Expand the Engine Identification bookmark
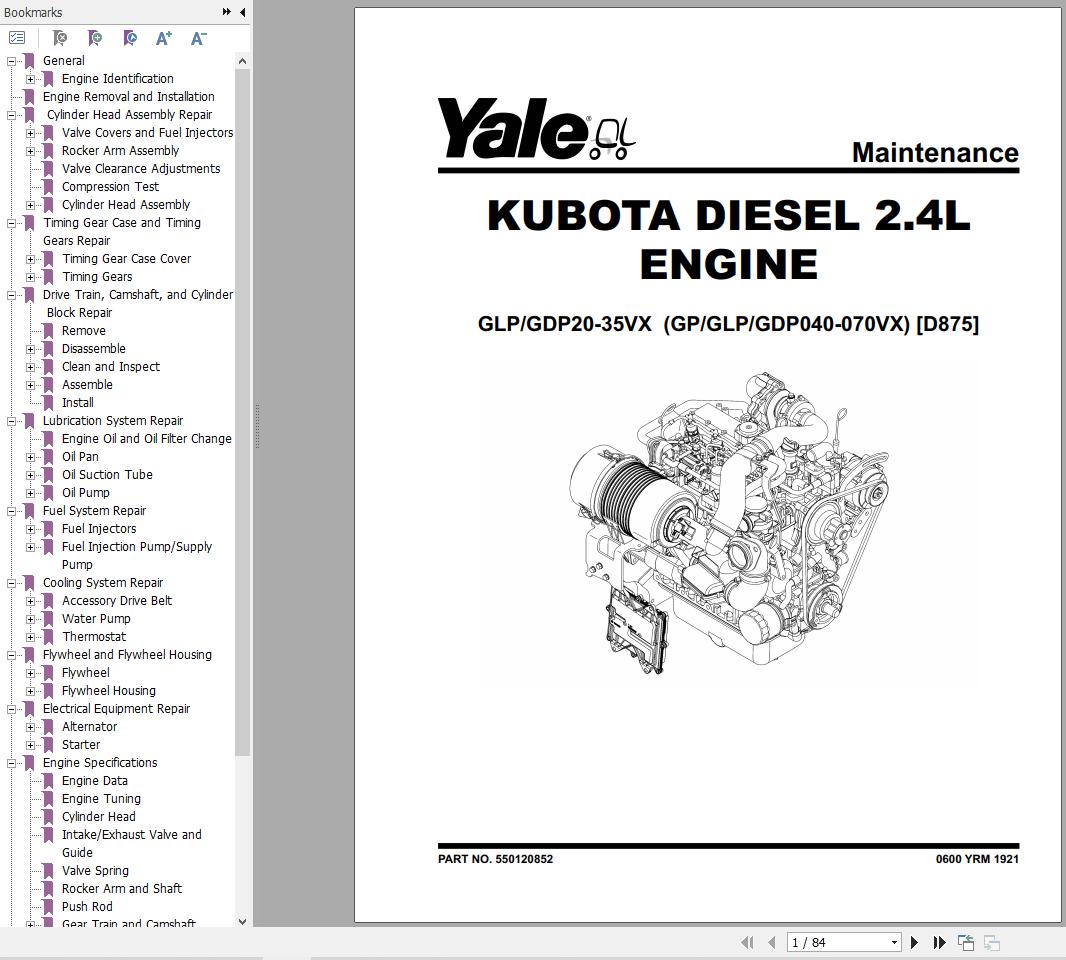Screen dimensions: 1066x960 pyautogui.click(x=31, y=79)
